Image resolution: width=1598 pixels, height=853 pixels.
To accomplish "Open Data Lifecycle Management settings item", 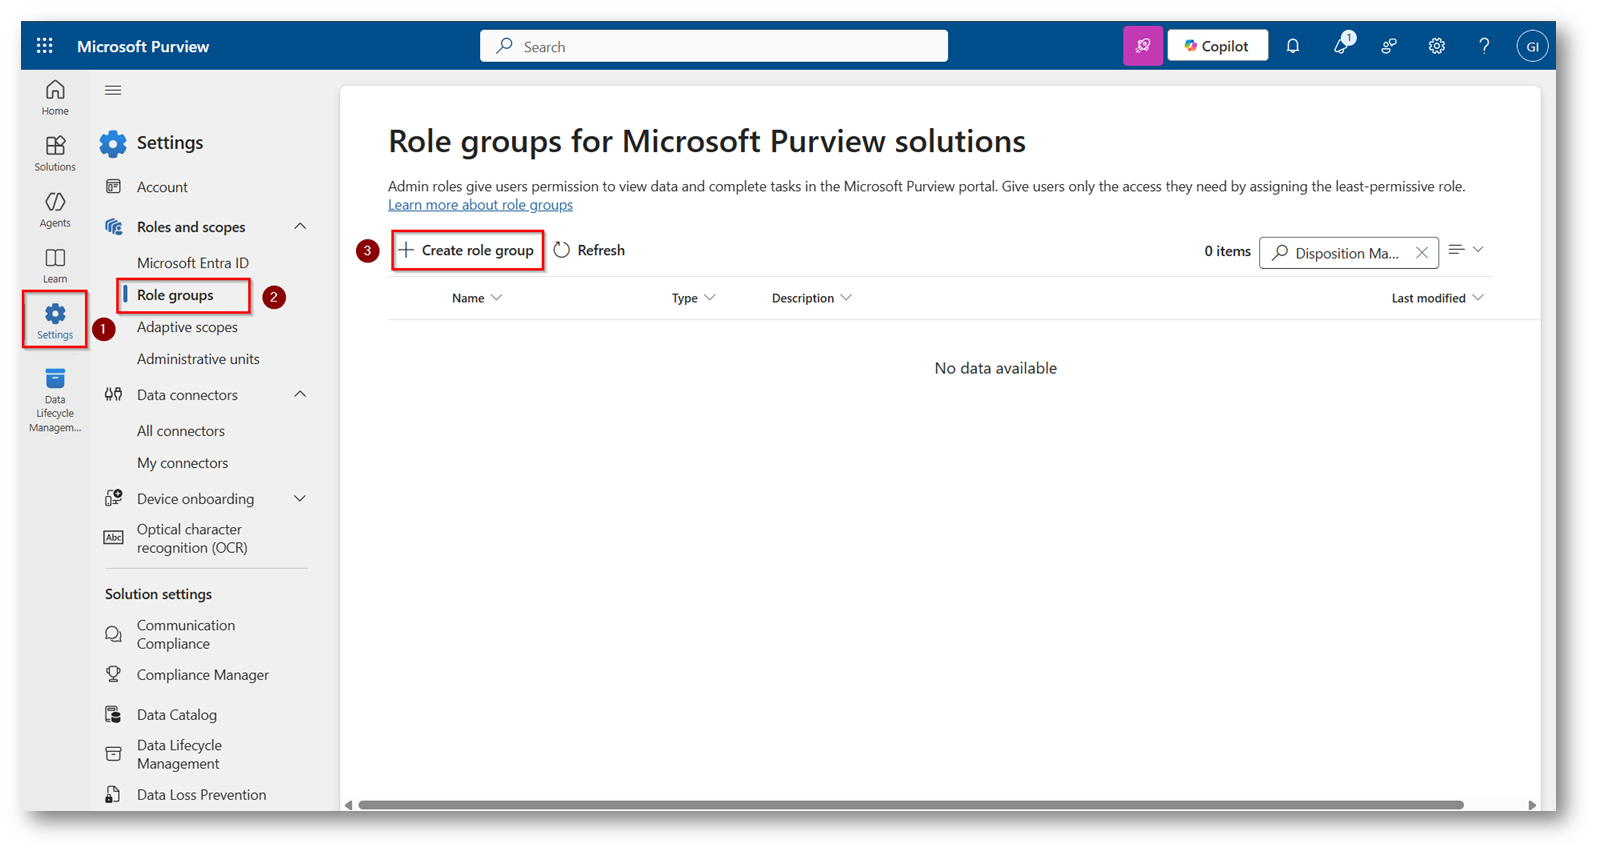I will [x=179, y=754].
